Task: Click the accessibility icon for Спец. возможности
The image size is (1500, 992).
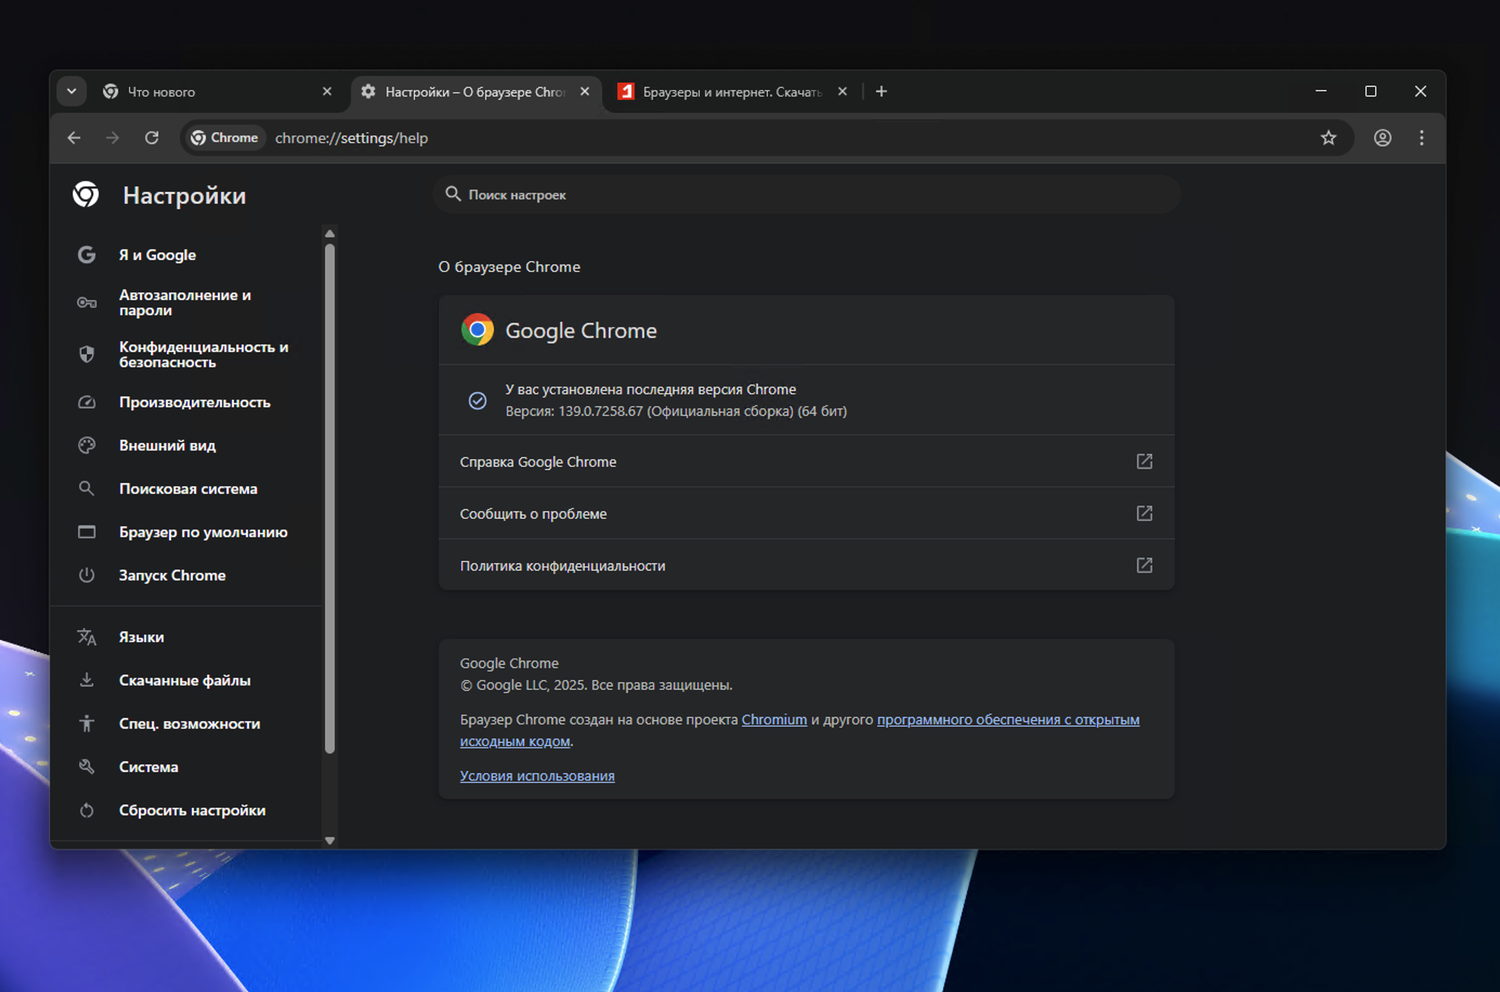Action: [x=87, y=723]
